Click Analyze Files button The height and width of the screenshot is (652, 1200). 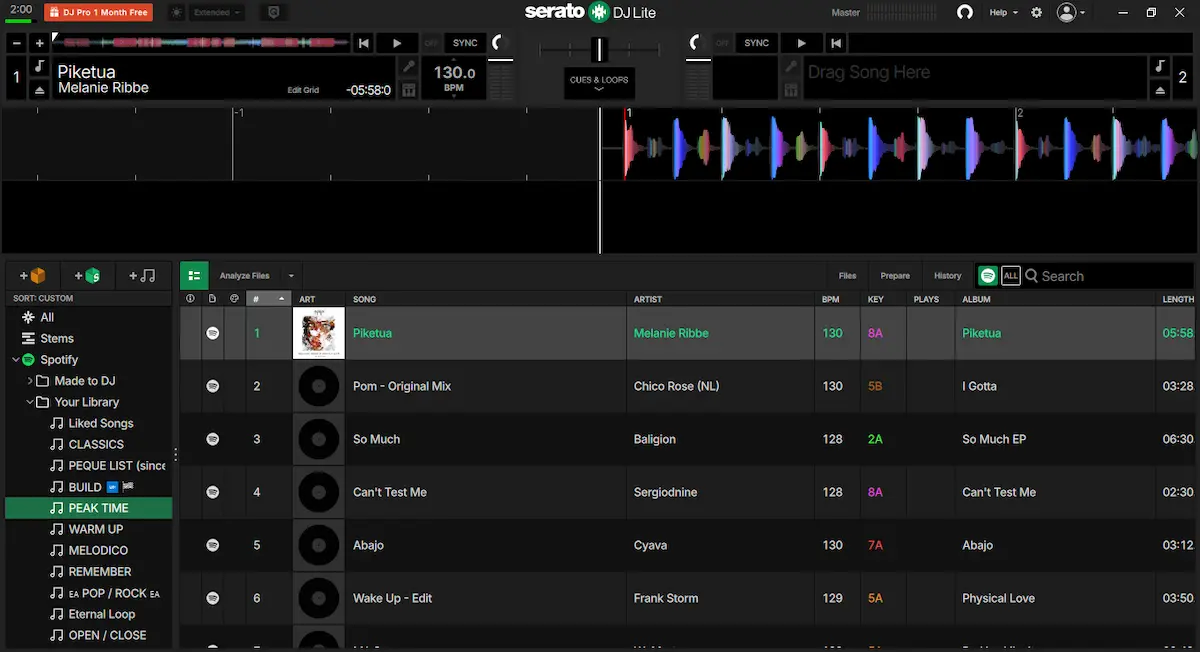point(245,276)
